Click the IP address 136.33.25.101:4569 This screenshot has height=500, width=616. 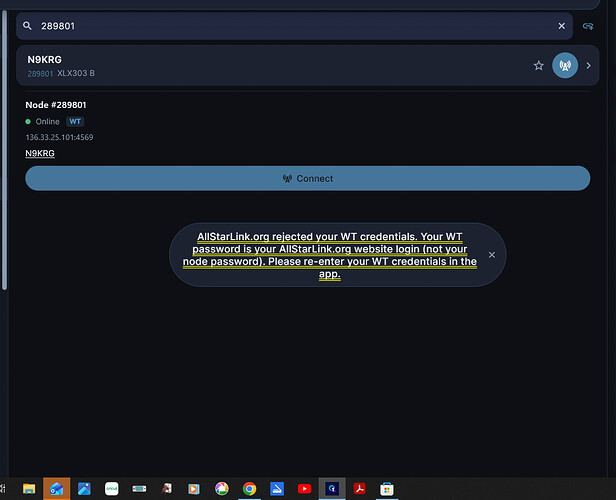coord(59,137)
